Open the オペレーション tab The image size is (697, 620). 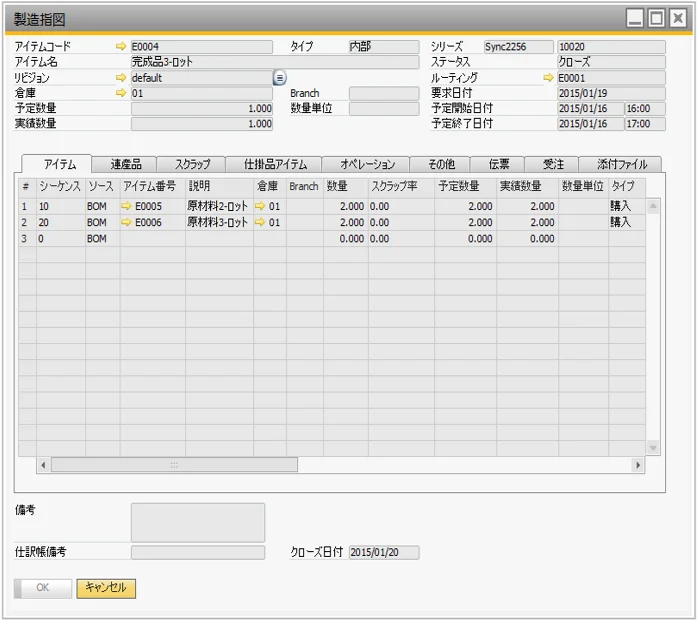(366, 164)
